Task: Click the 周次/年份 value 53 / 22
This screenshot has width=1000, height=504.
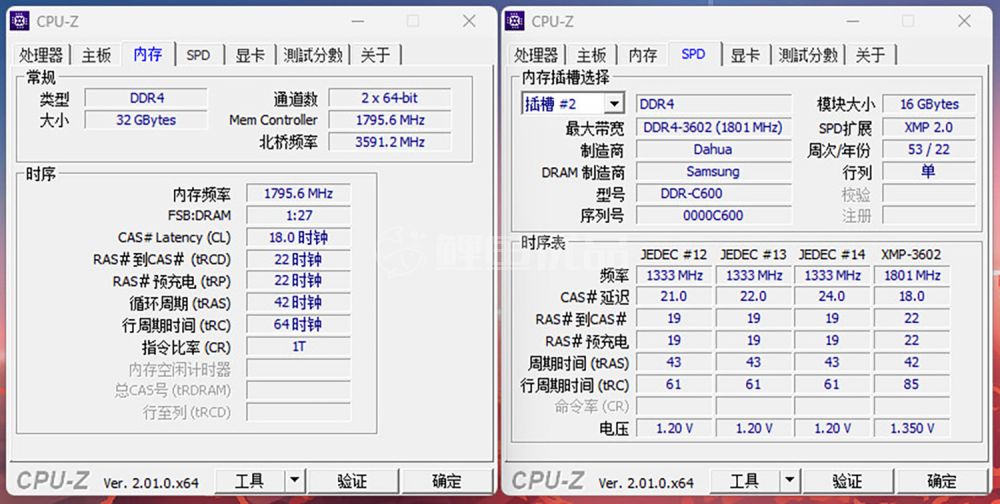Action: [x=929, y=149]
